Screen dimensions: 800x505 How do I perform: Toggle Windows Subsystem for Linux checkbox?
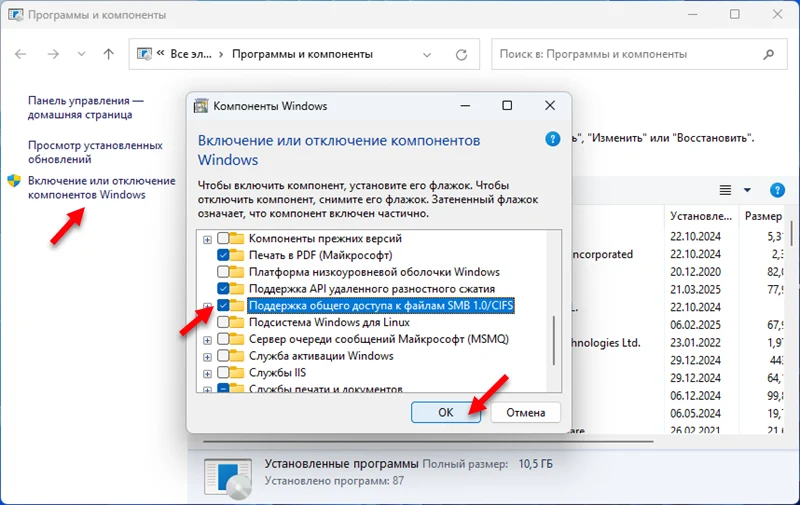click(223, 322)
